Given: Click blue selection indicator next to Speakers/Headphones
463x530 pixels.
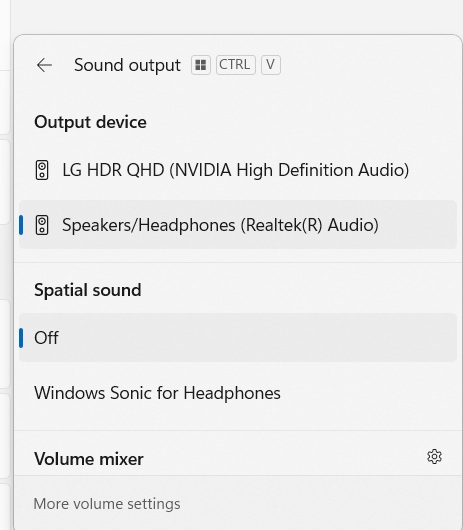Looking at the screenshot, I should tap(21, 225).
